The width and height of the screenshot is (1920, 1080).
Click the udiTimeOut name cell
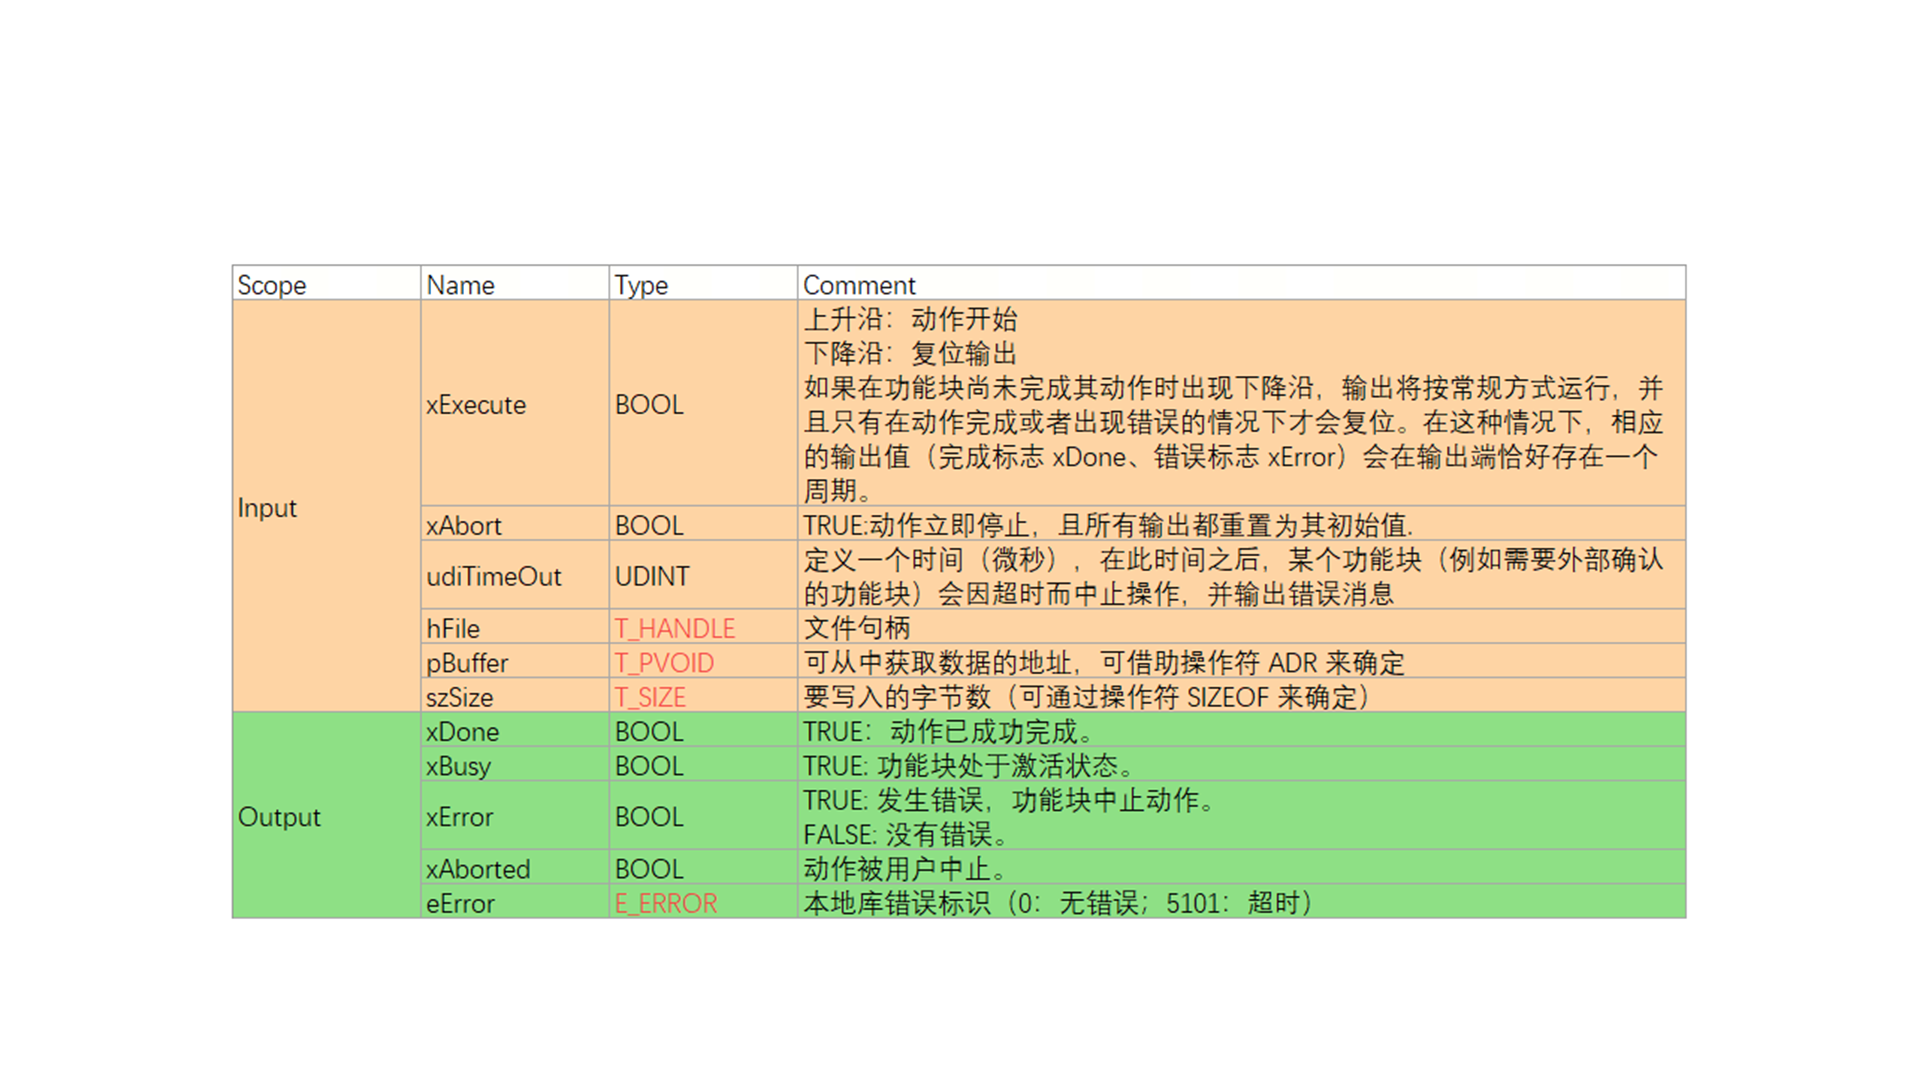[x=494, y=577]
